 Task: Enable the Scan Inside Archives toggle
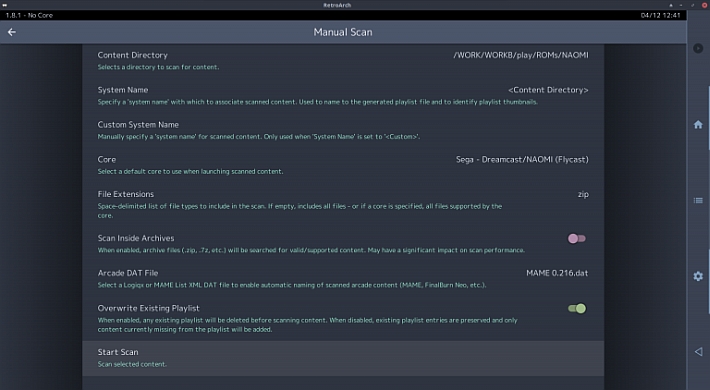577,239
